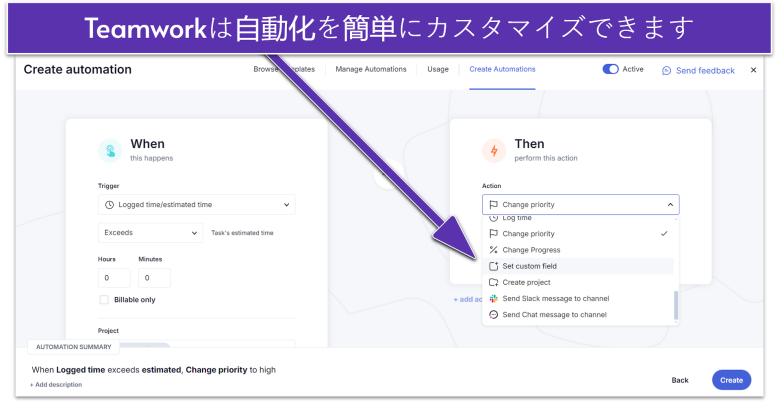The height and width of the screenshot is (402, 780).
Task: Click the Slack logo icon
Action: coord(493,299)
